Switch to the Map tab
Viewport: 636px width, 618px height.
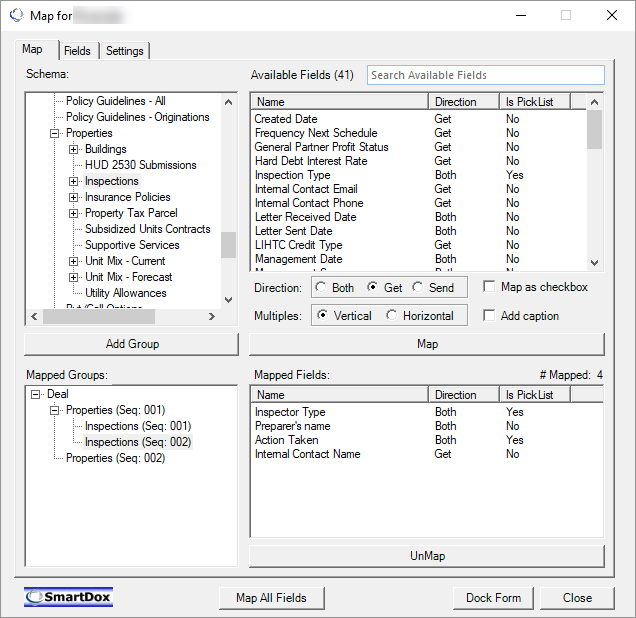point(36,49)
